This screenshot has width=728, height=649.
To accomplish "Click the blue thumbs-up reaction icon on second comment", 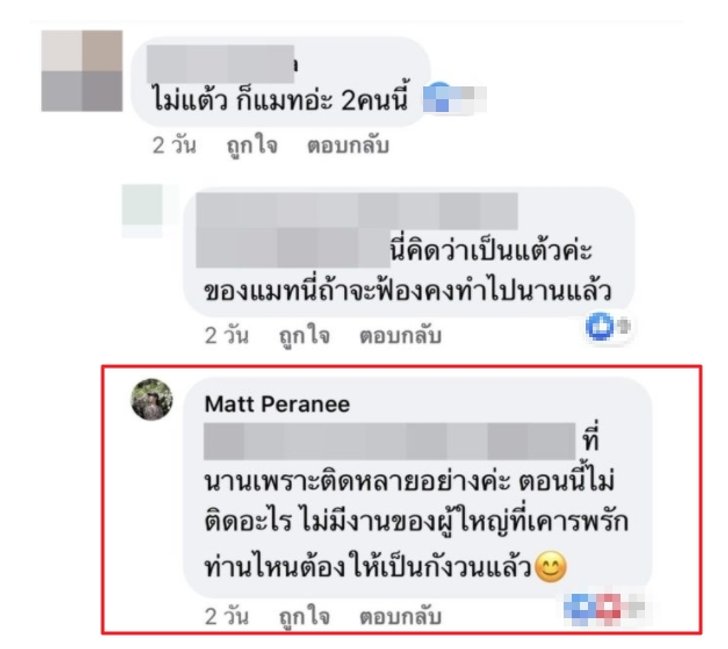I will point(599,326).
